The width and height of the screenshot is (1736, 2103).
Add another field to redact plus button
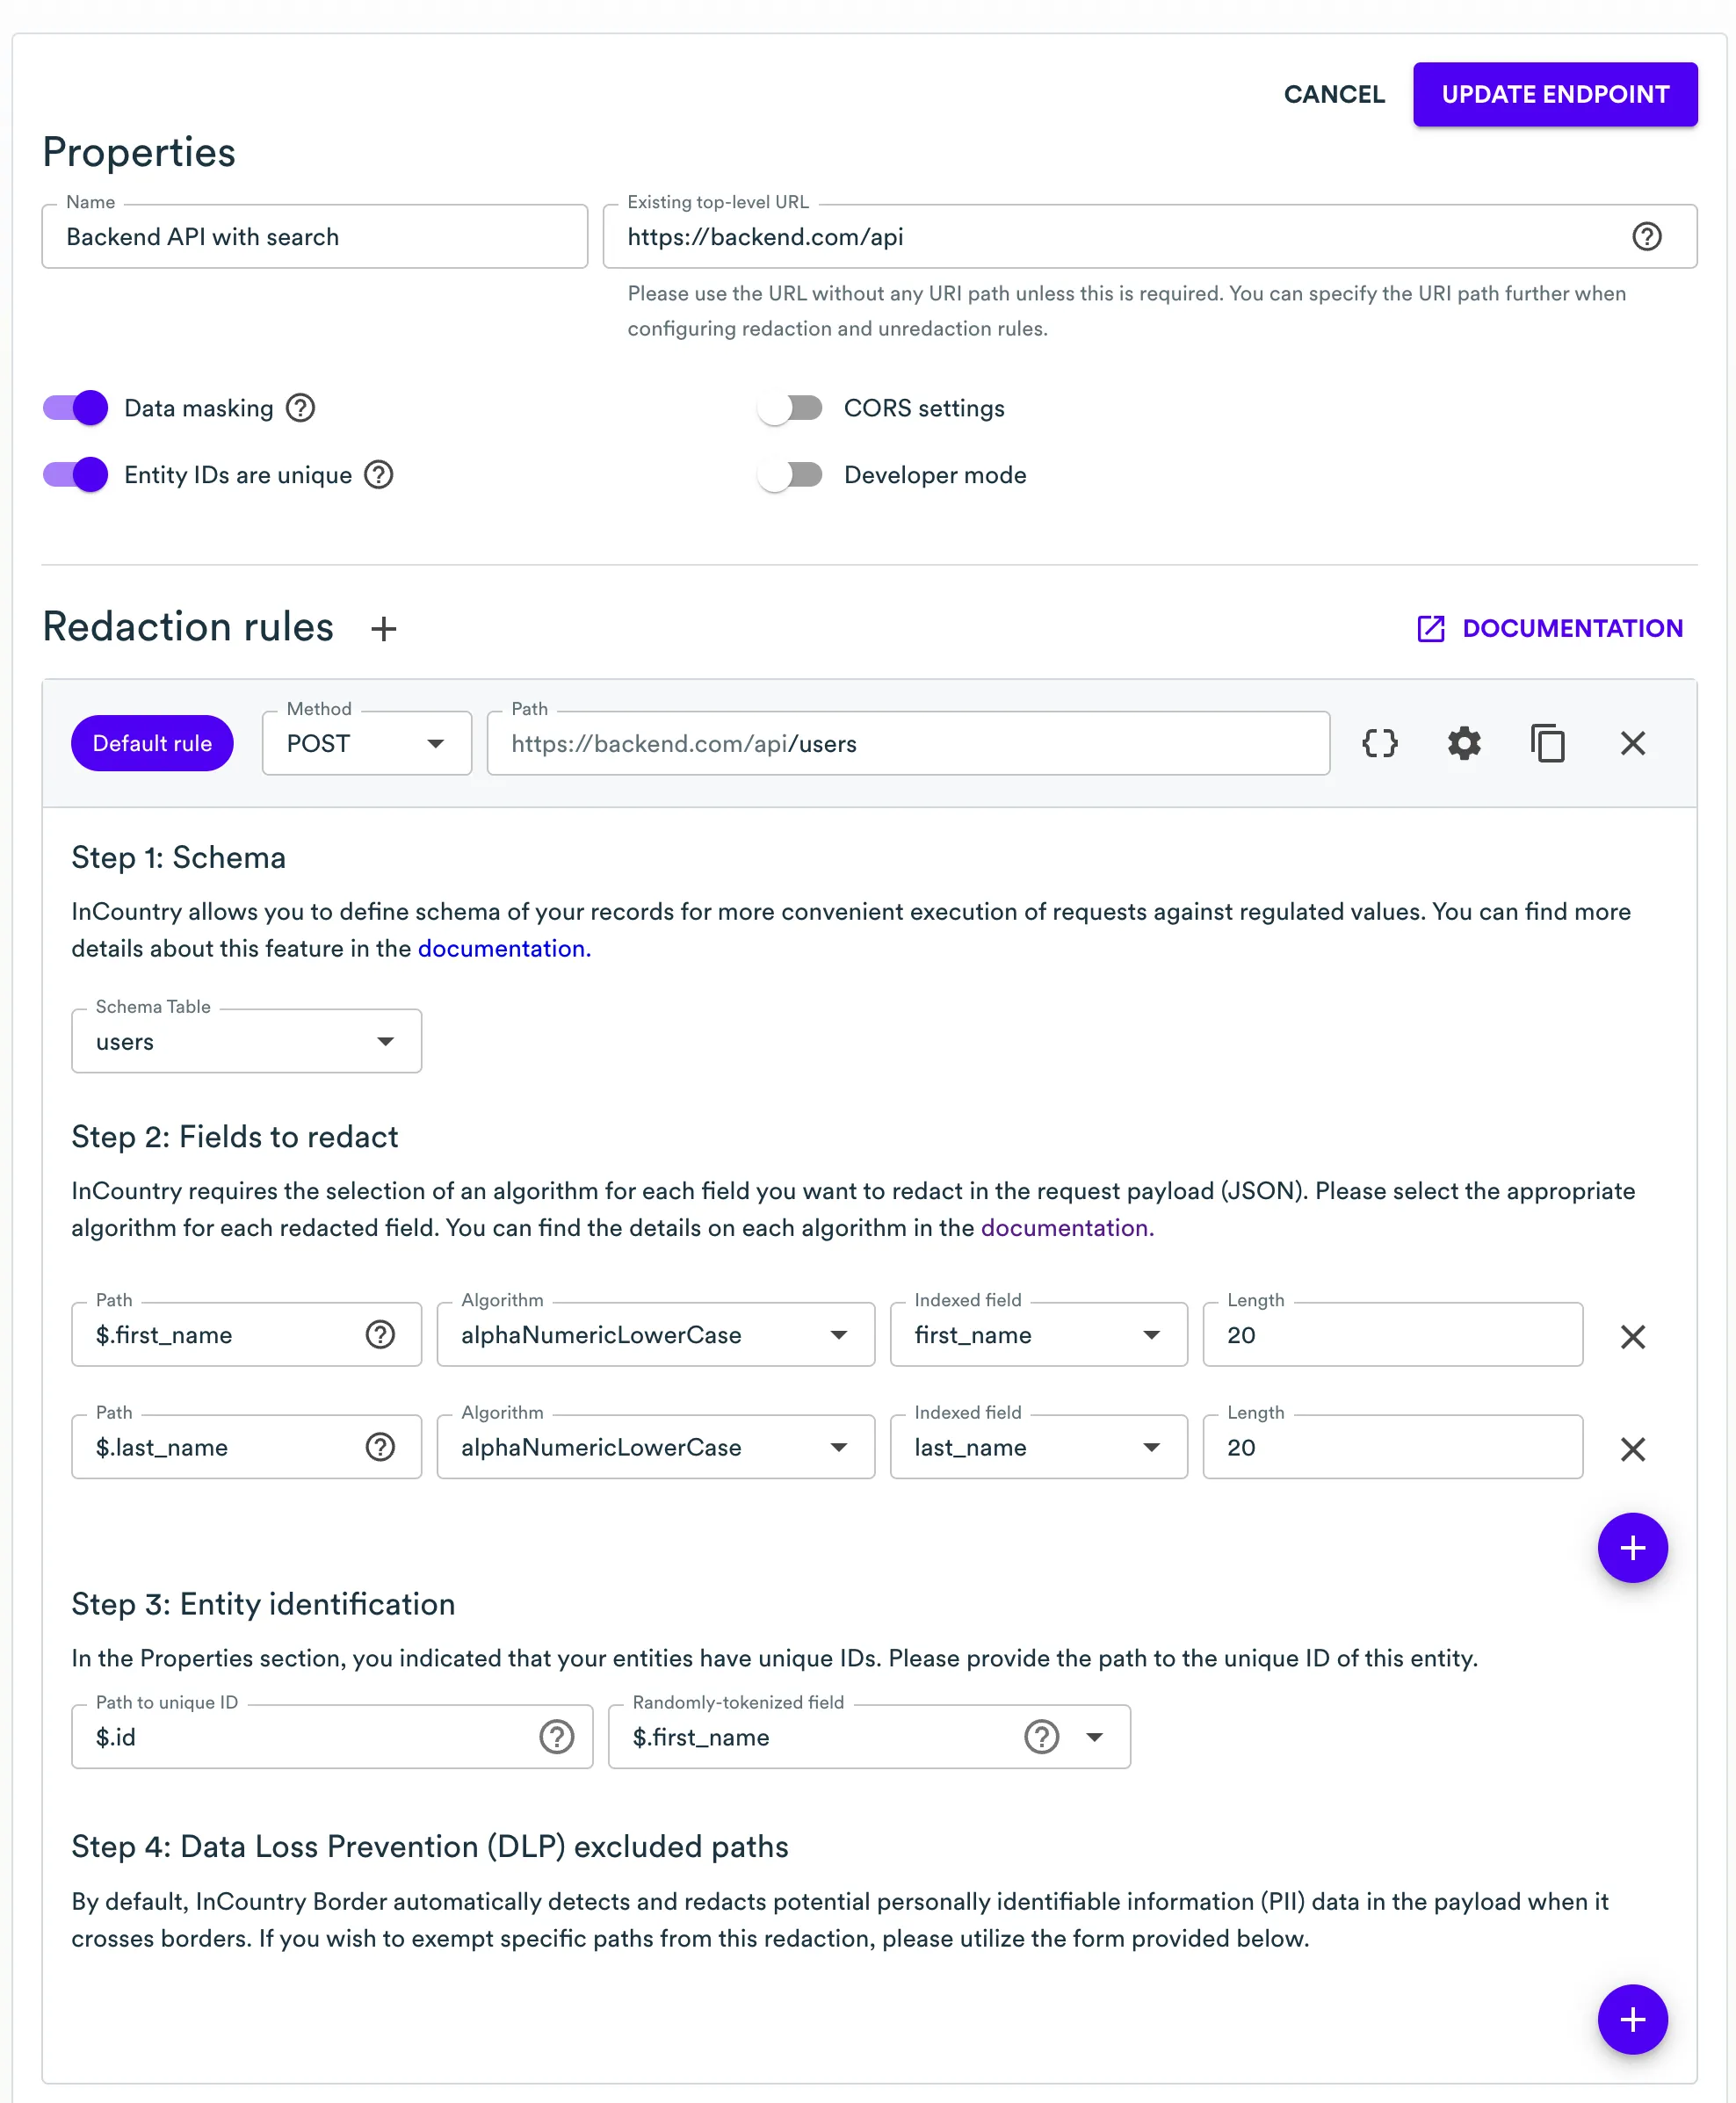pyautogui.click(x=1632, y=1547)
